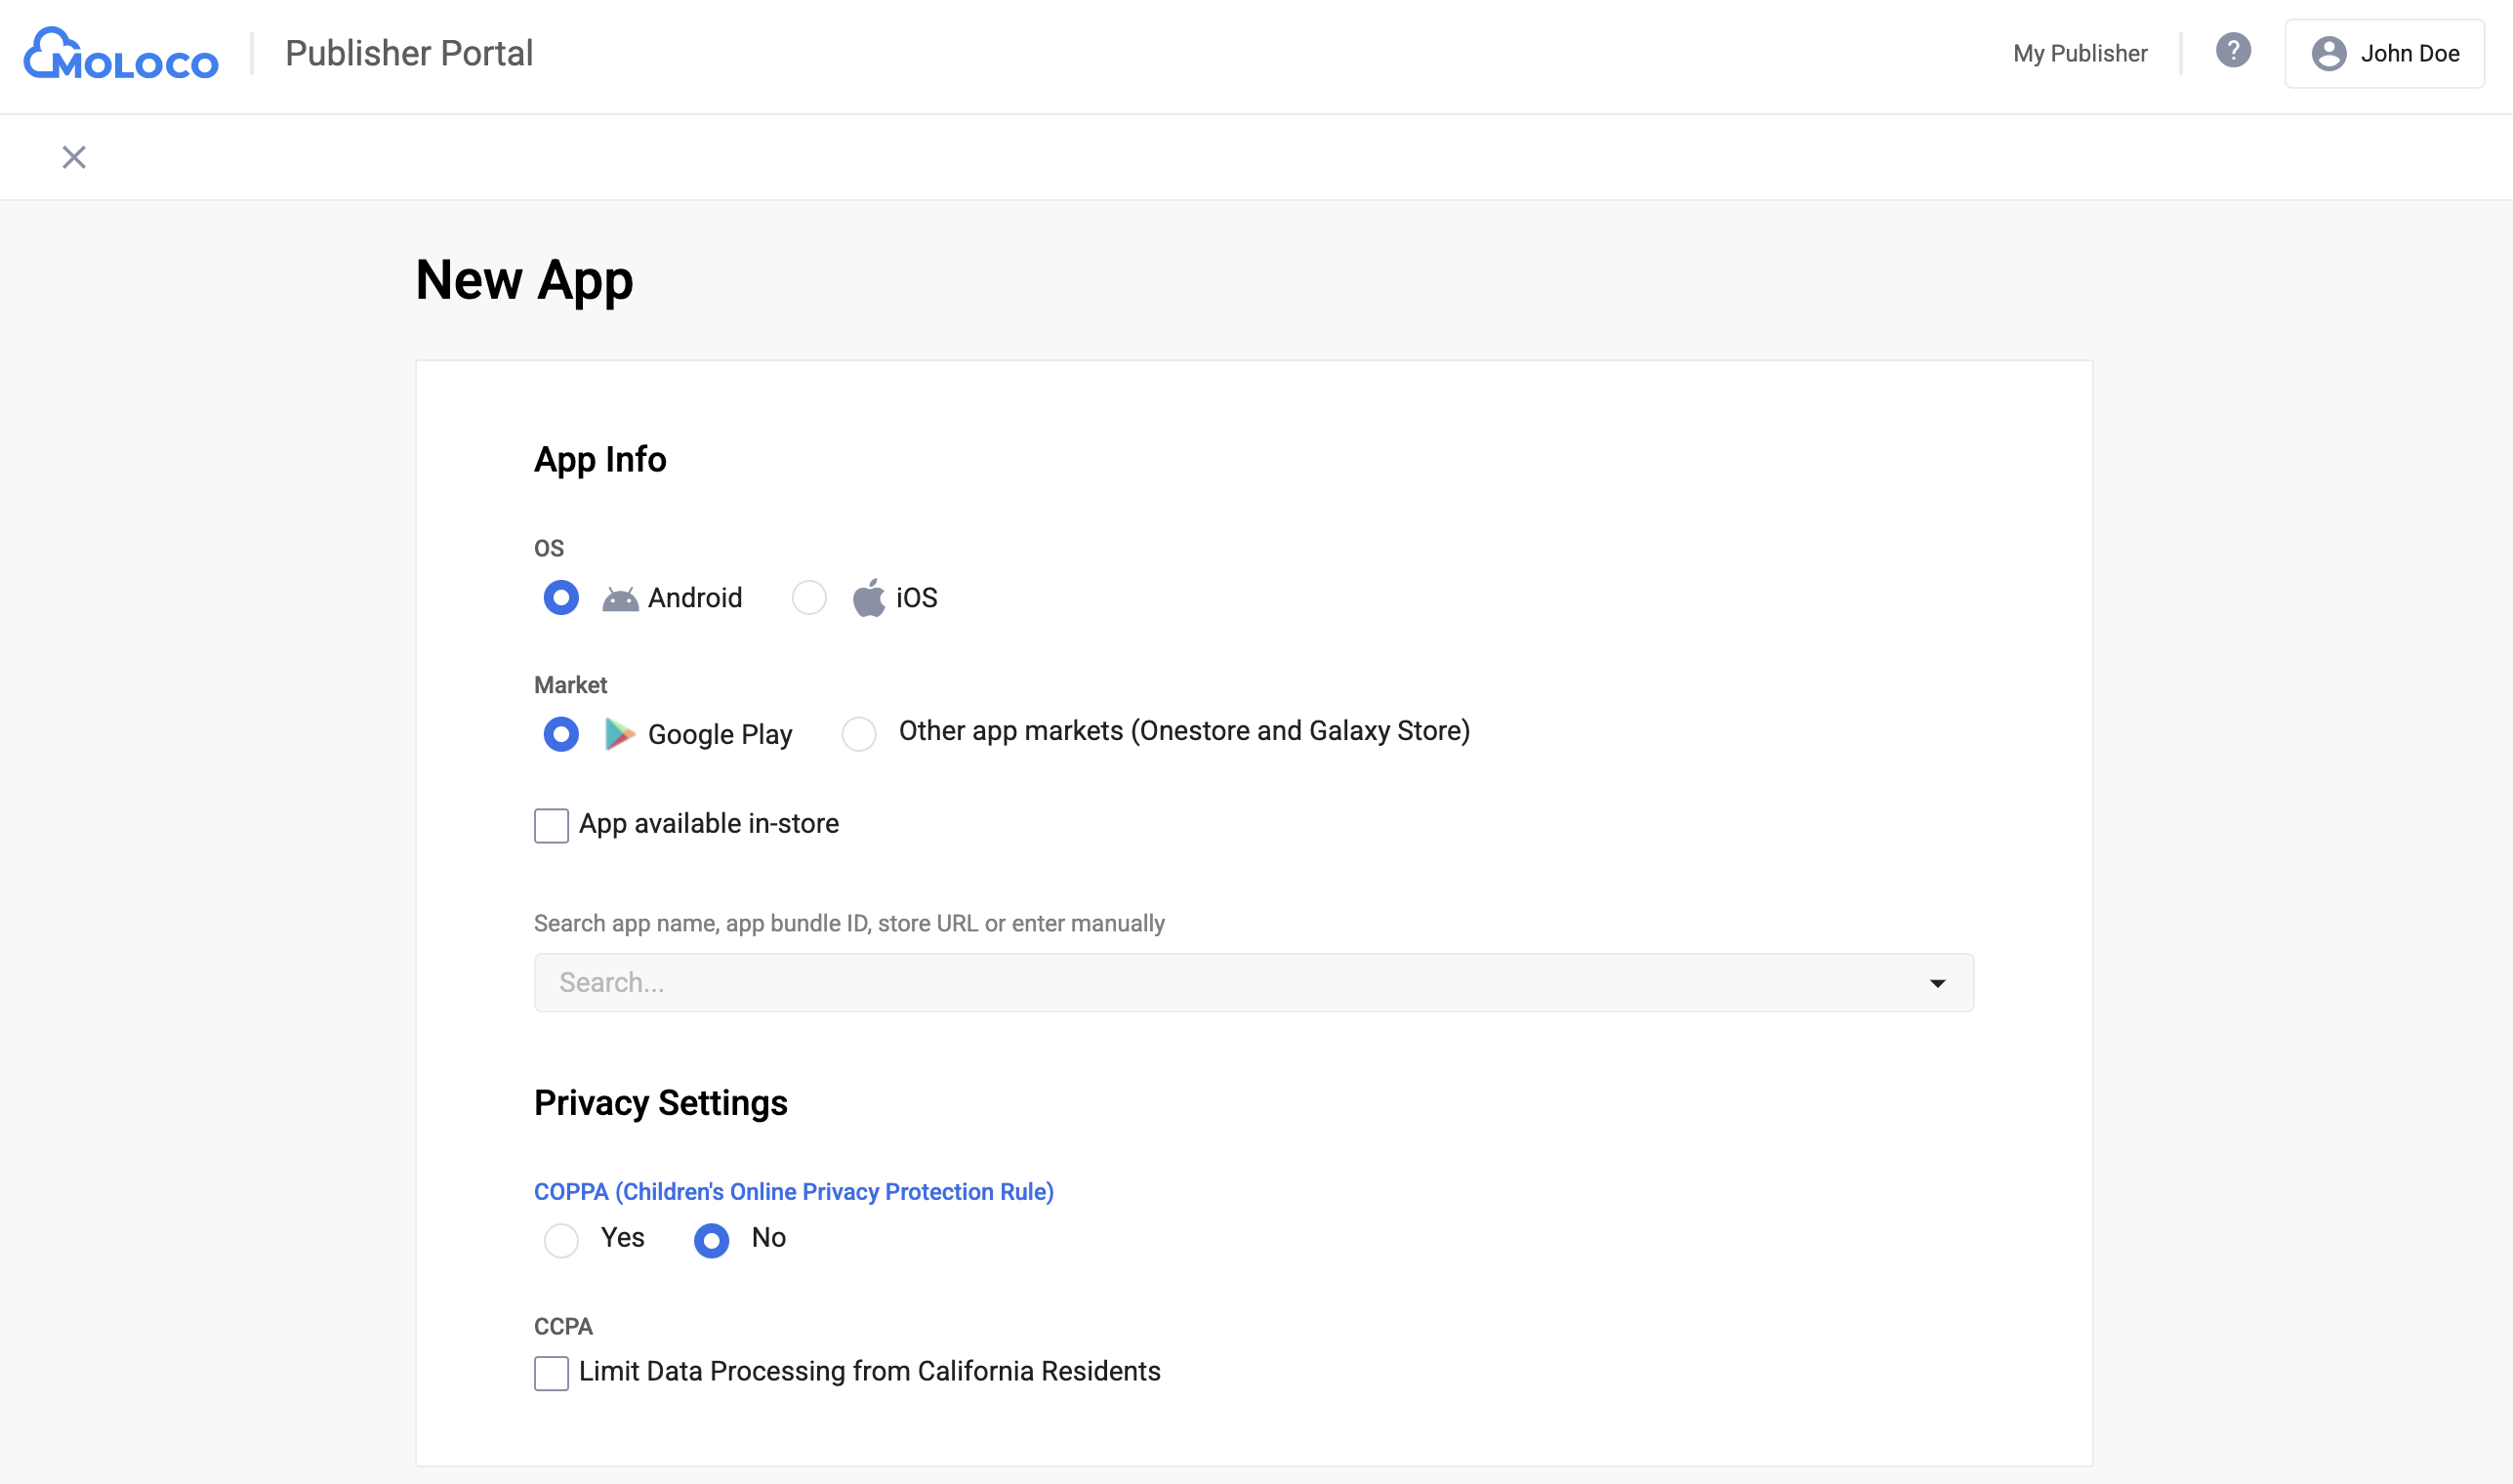Click the Android robot icon
Image resolution: width=2513 pixels, height=1484 pixels.
(620, 599)
